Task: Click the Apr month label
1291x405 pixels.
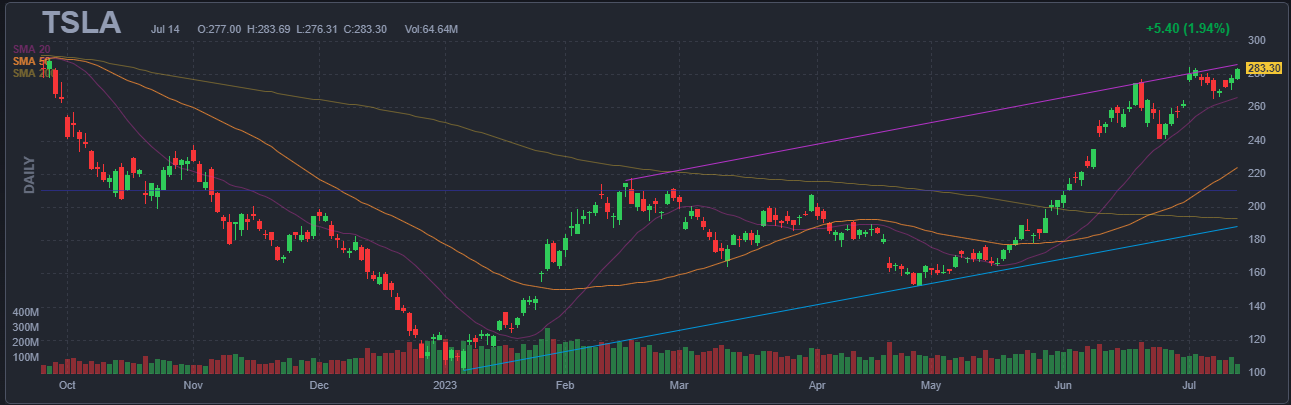Action: [x=817, y=384]
